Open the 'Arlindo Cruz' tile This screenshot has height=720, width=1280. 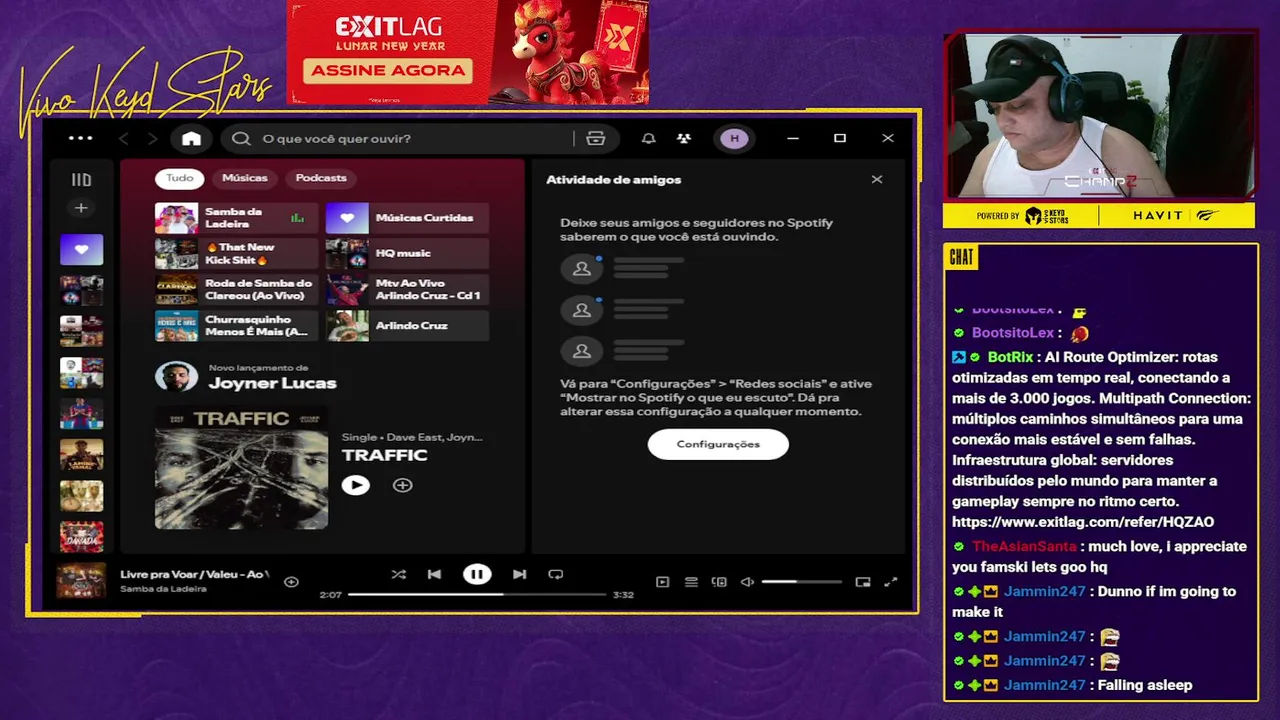[x=407, y=326]
